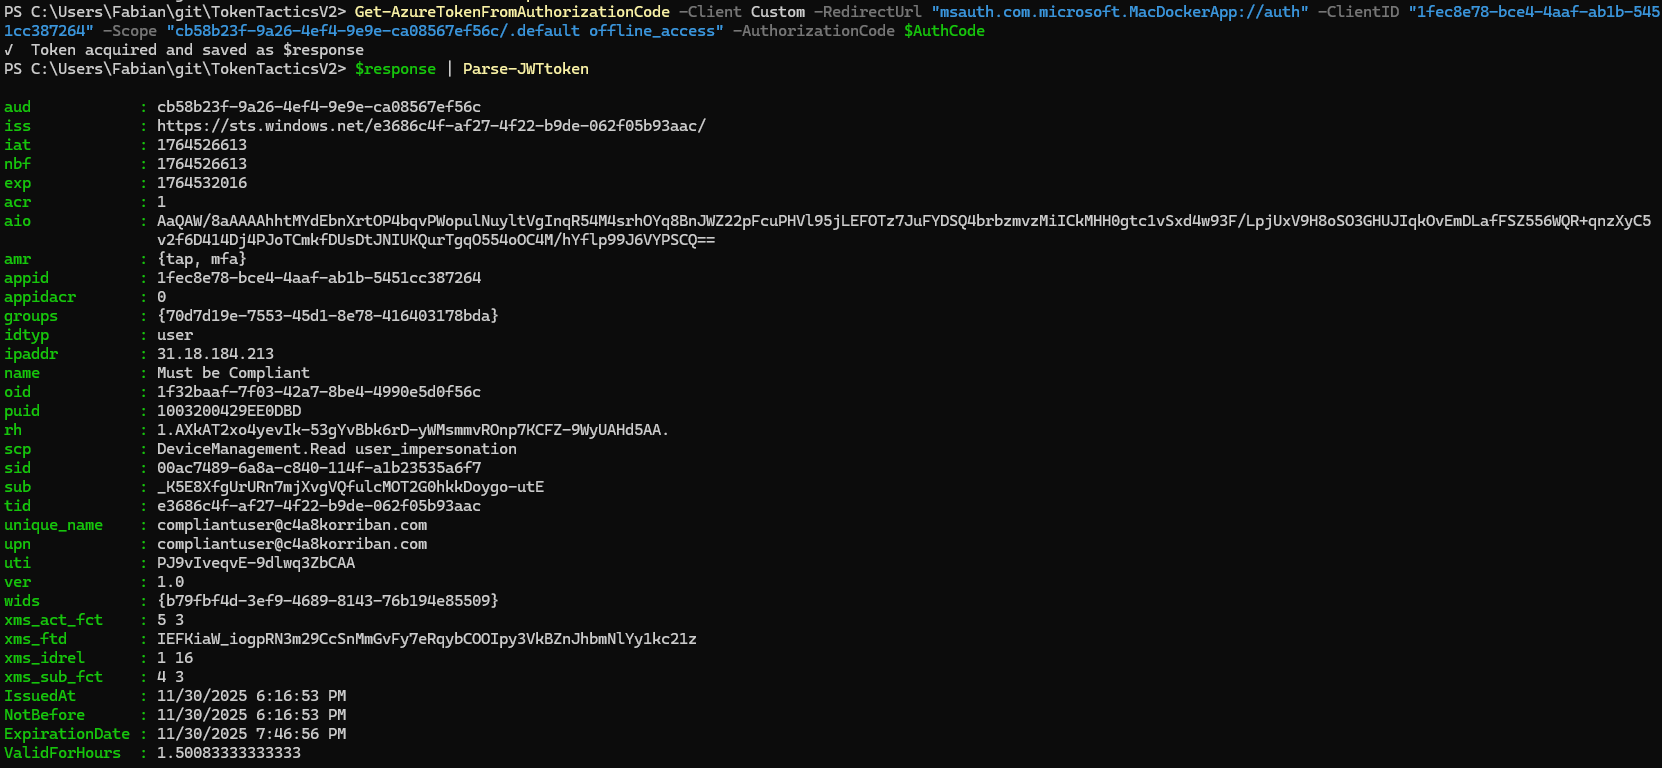
Task: Click the amr value {tap, mfa}
Action: (x=201, y=259)
